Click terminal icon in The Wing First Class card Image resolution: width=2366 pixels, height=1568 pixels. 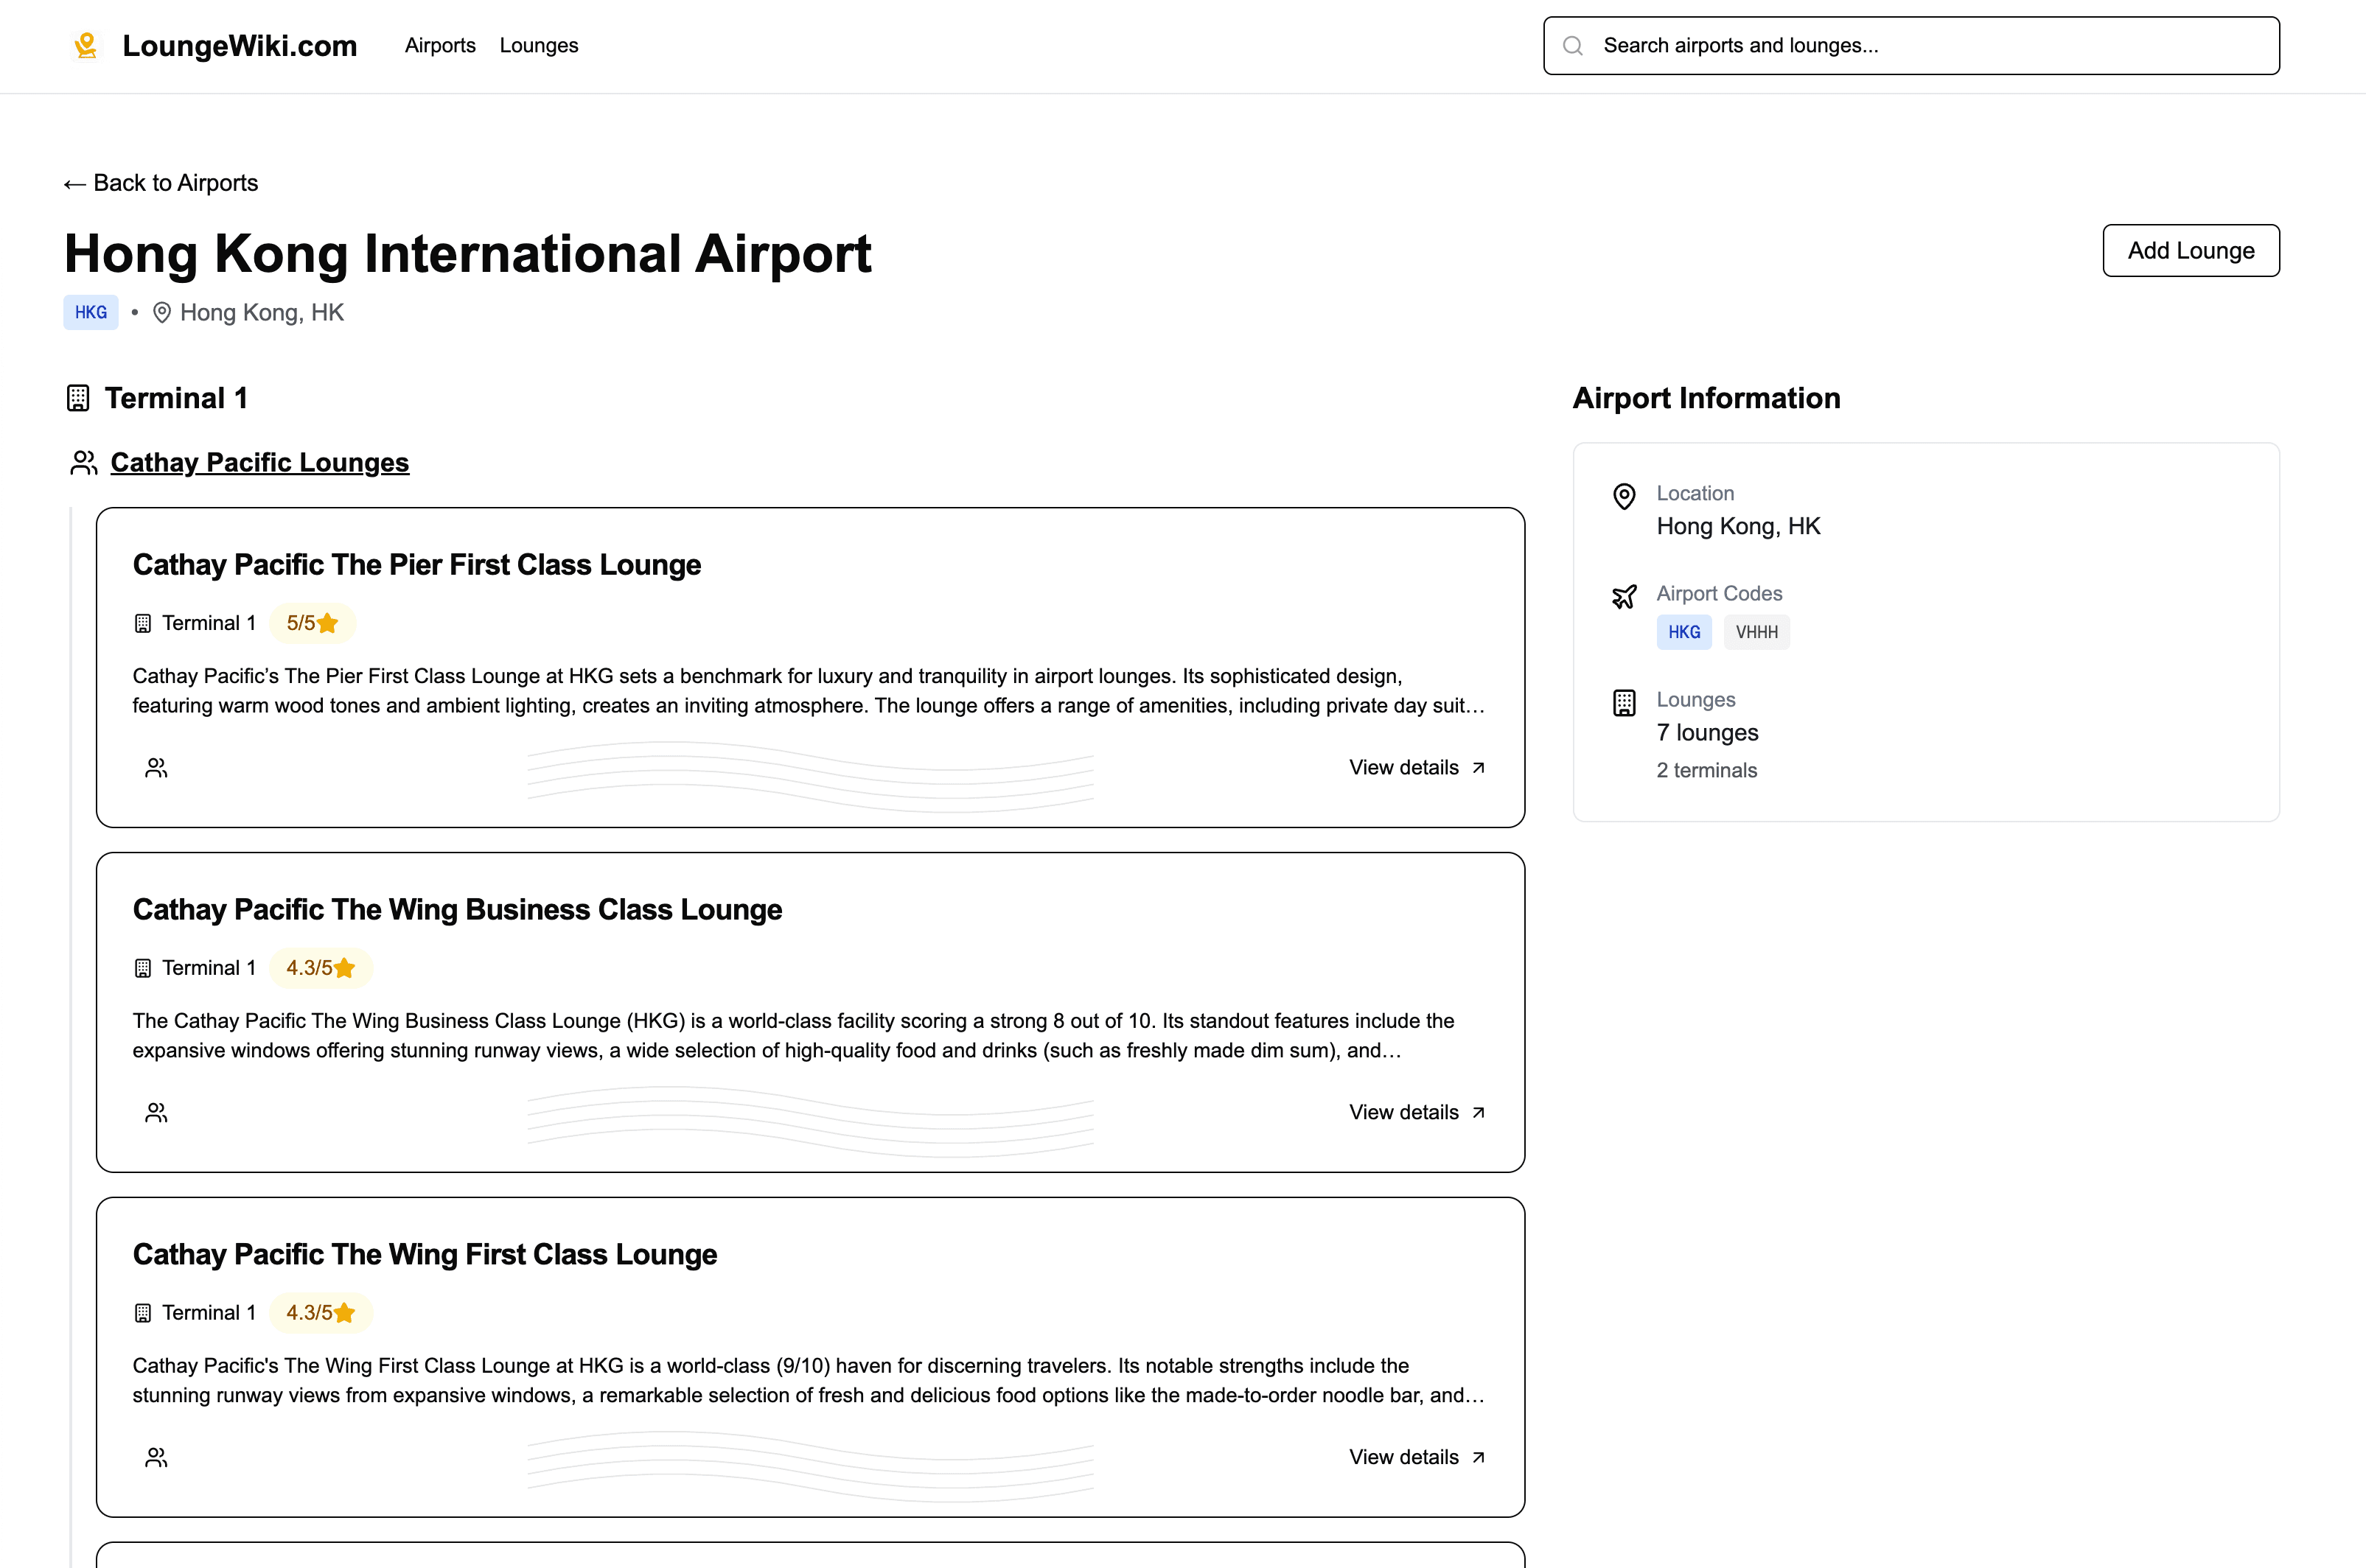(143, 1314)
